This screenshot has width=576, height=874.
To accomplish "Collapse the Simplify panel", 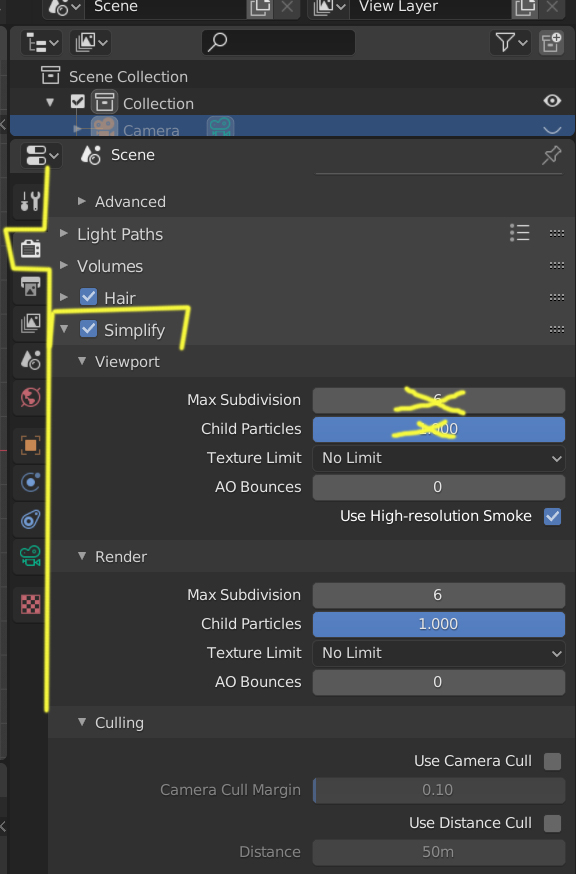I will (64, 329).
